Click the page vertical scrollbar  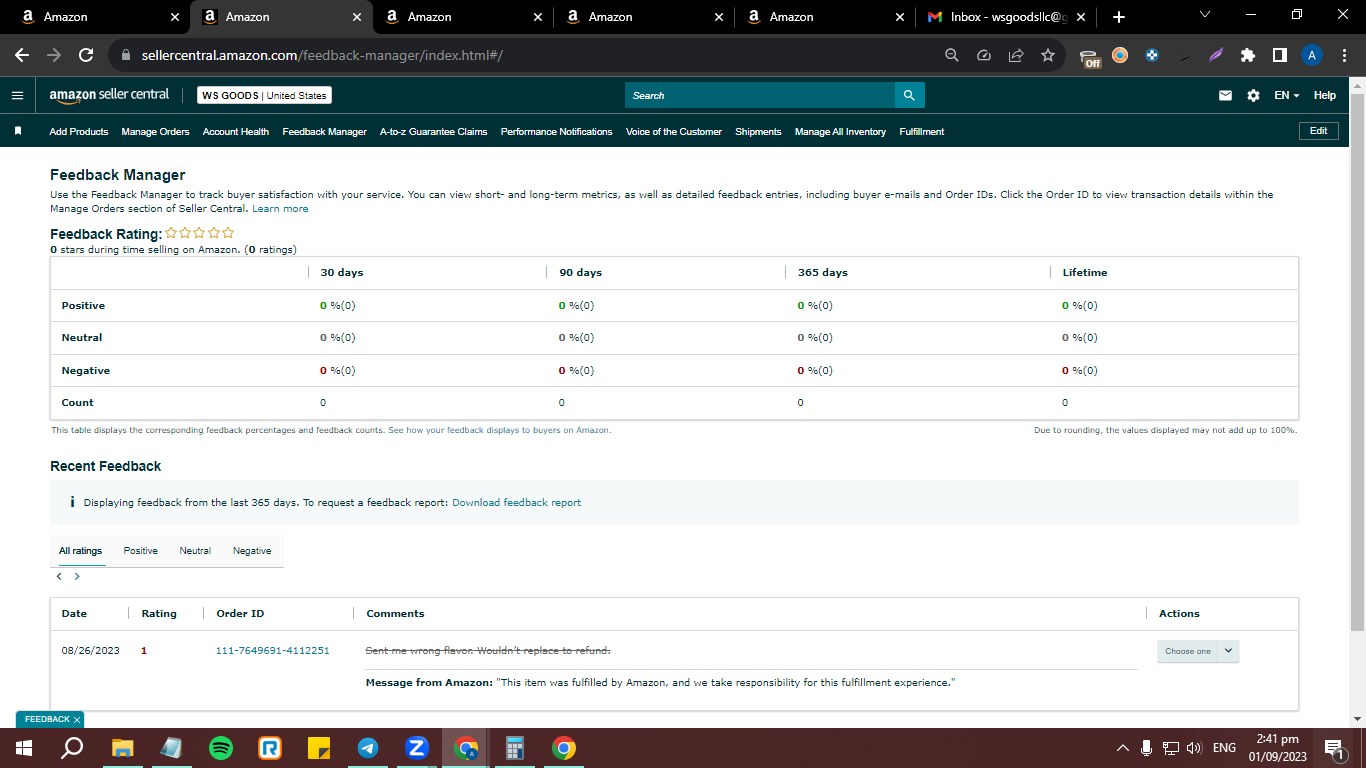[x=1357, y=360]
